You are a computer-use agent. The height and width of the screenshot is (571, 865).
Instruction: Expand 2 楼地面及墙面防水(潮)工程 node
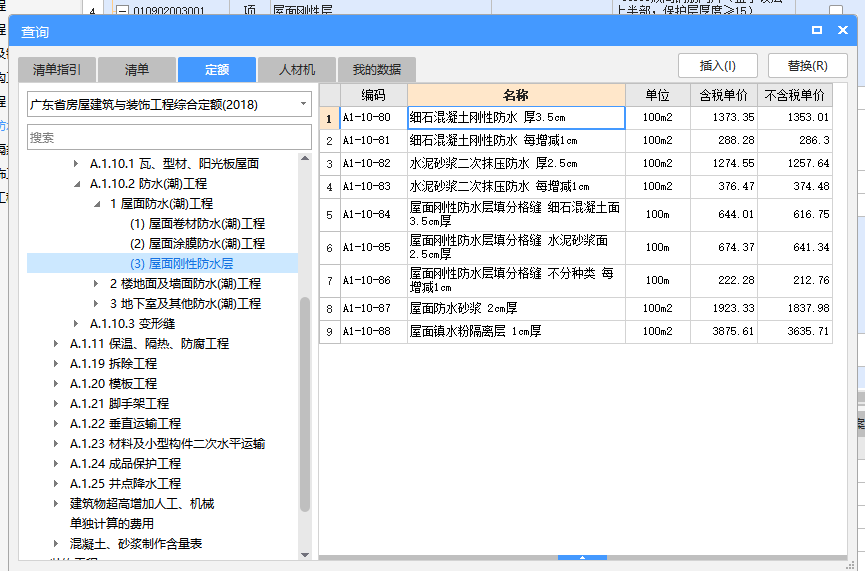point(97,284)
